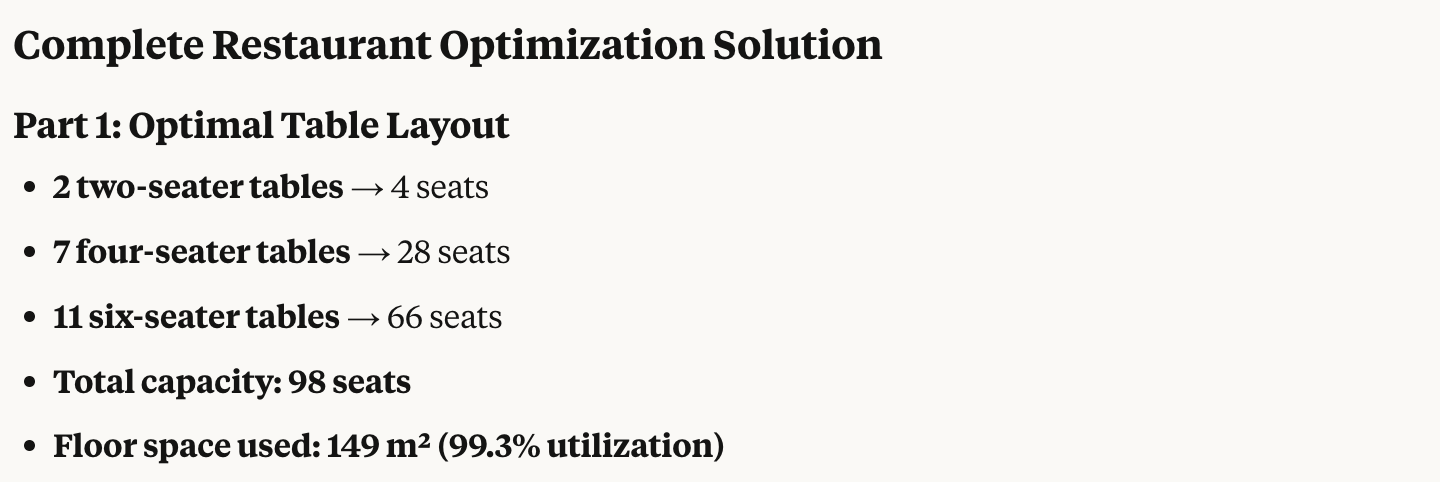The image size is (1440, 482).
Task: Select the bold "11 six-seater tables" text
Action: pyautogui.click(x=196, y=317)
